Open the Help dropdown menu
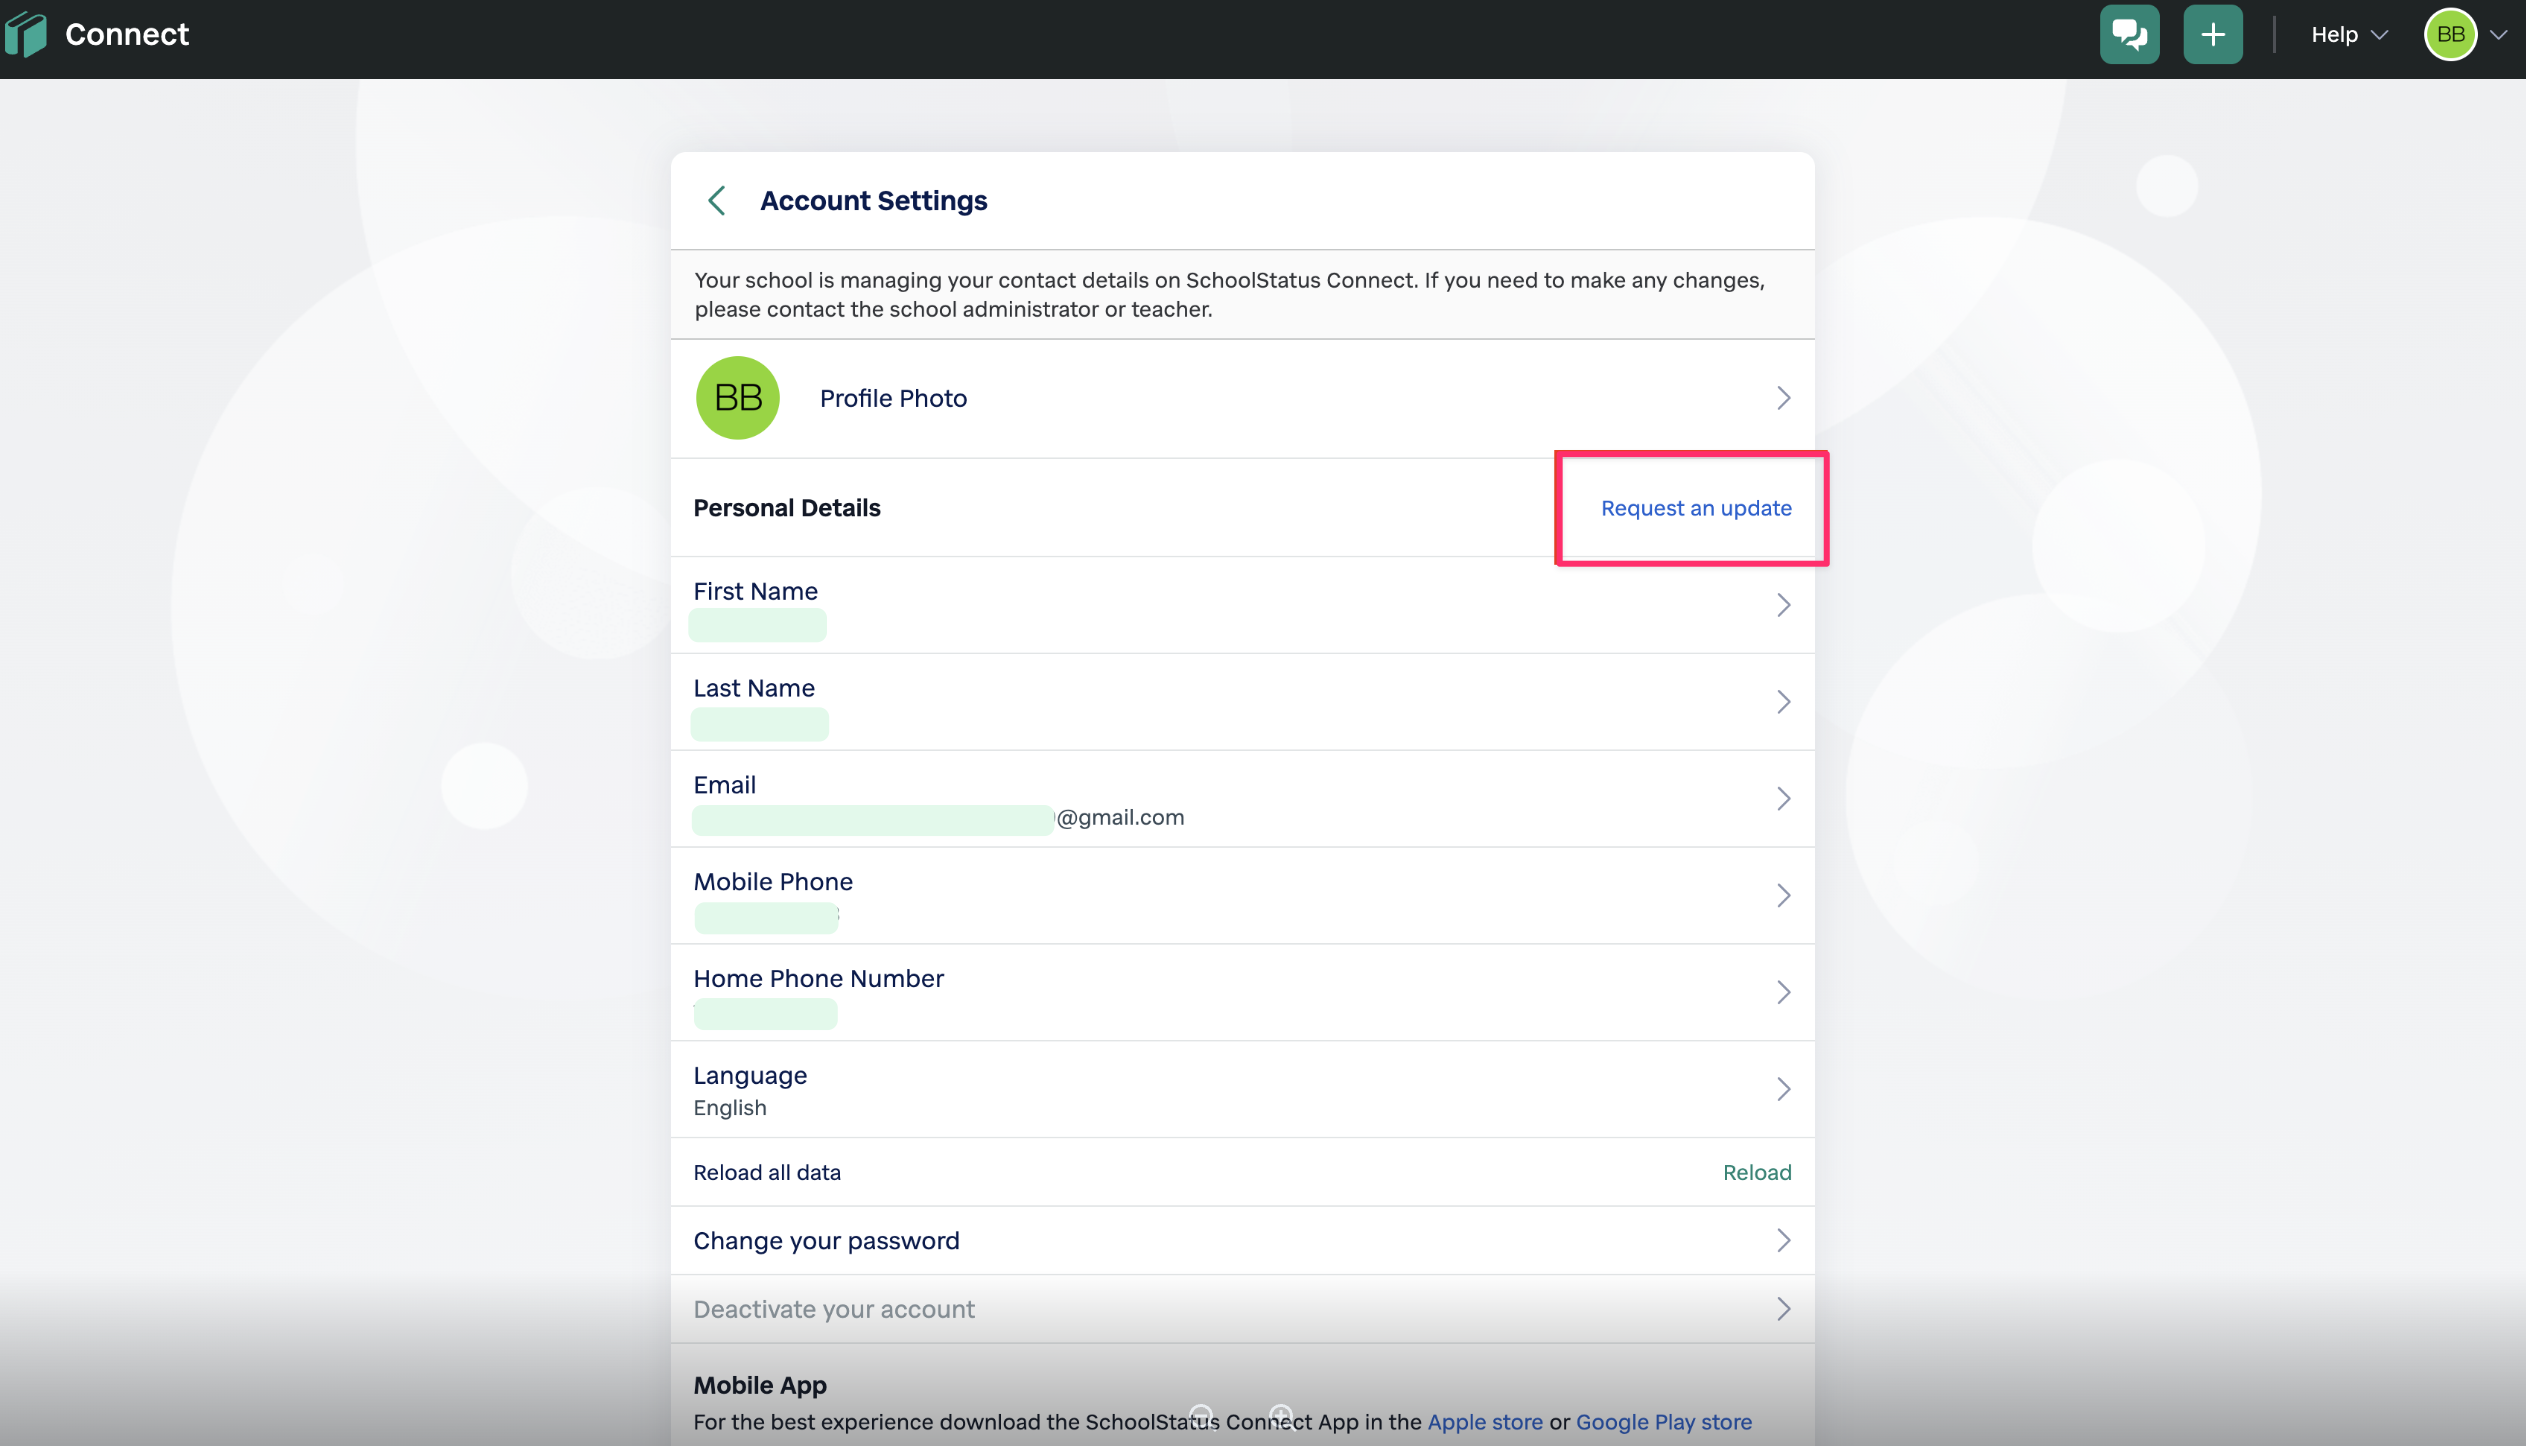Screen dimensions: 2526x1446 point(2348,34)
